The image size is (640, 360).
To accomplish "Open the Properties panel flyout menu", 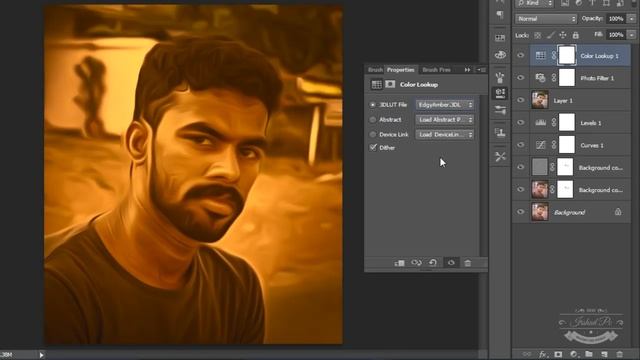I will 482,70.
